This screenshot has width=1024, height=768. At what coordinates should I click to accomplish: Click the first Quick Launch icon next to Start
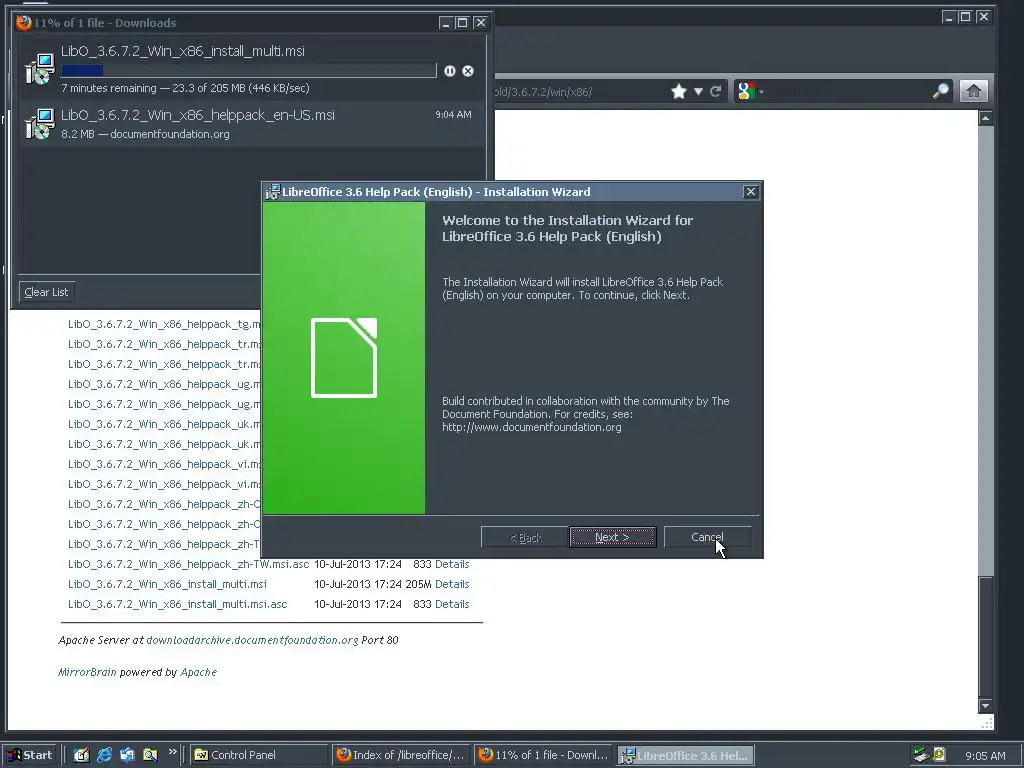click(81, 755)
